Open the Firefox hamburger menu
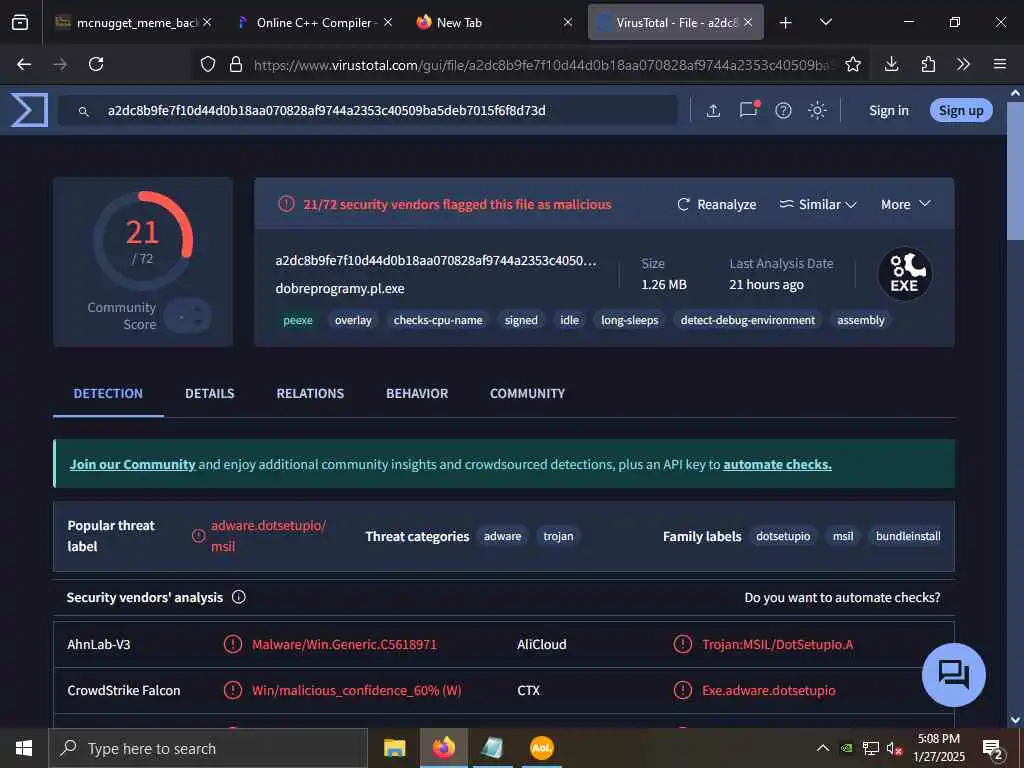 point(1000,64)
